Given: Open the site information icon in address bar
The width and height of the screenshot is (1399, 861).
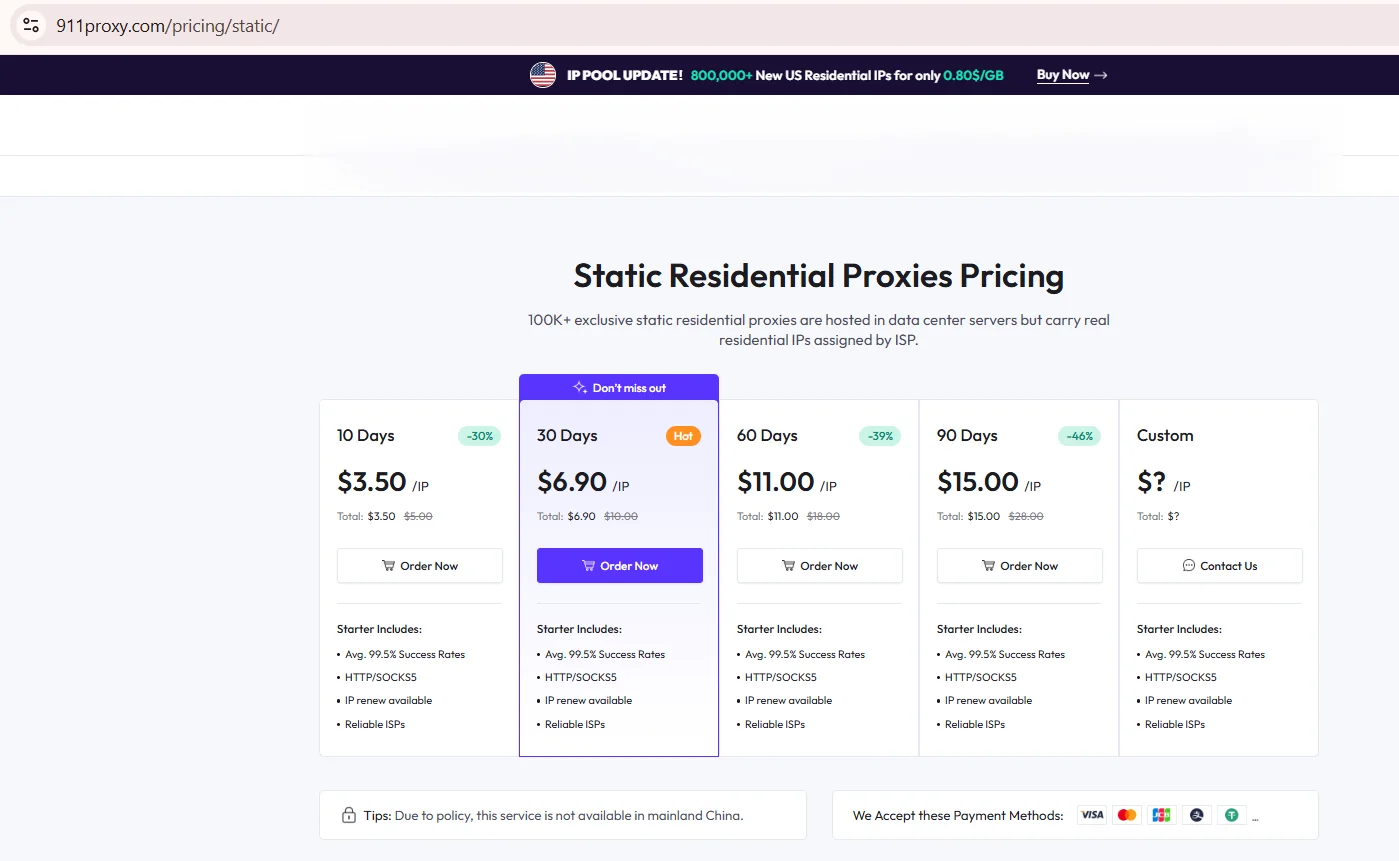Looking at the screenshot, I should pyautogui.click(x=31, y=25).
